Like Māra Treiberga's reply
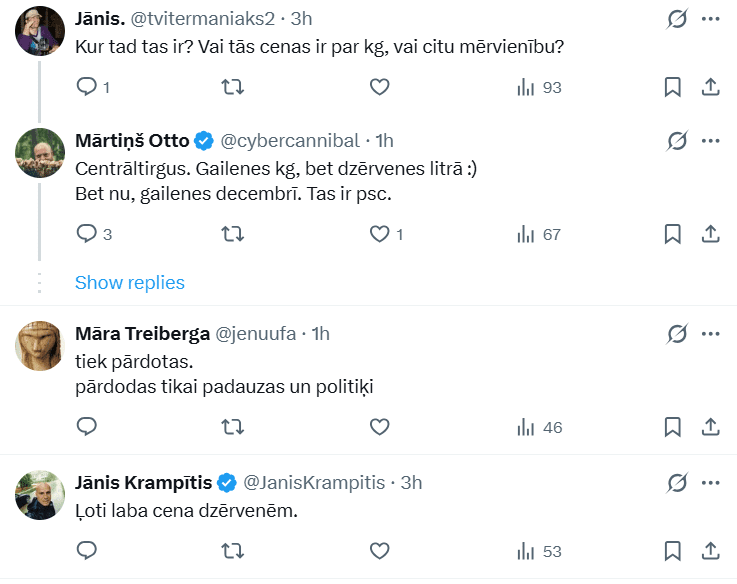Viewport: 737px width, 584px height. pos(379,427)
